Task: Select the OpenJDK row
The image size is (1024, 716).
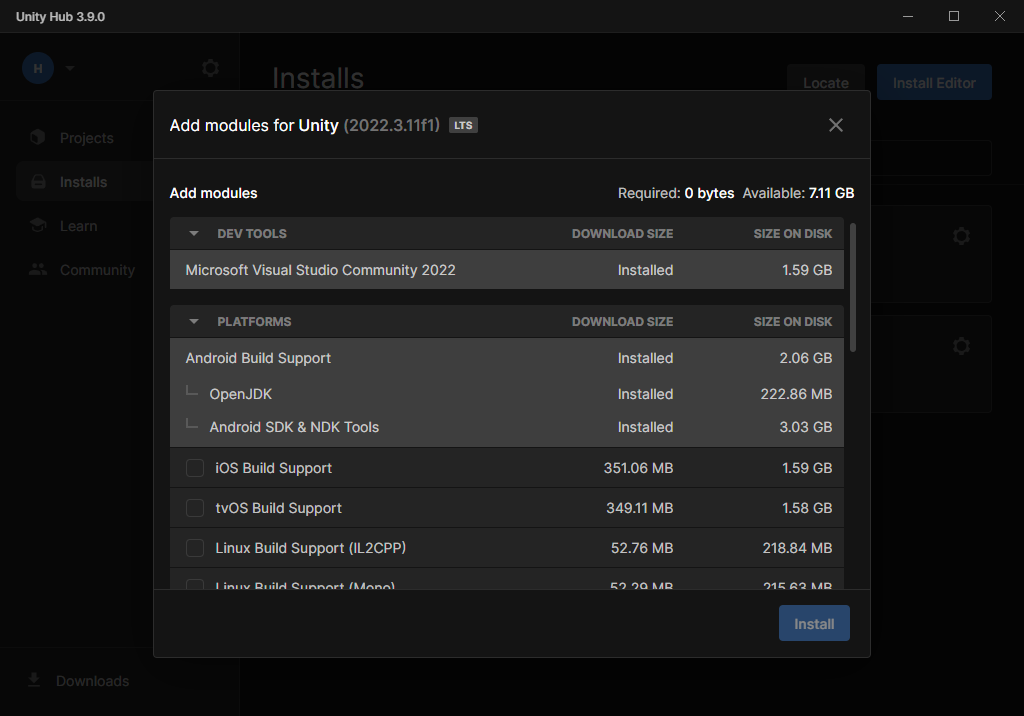Action: pyautogui.click(x=507, y=394)
